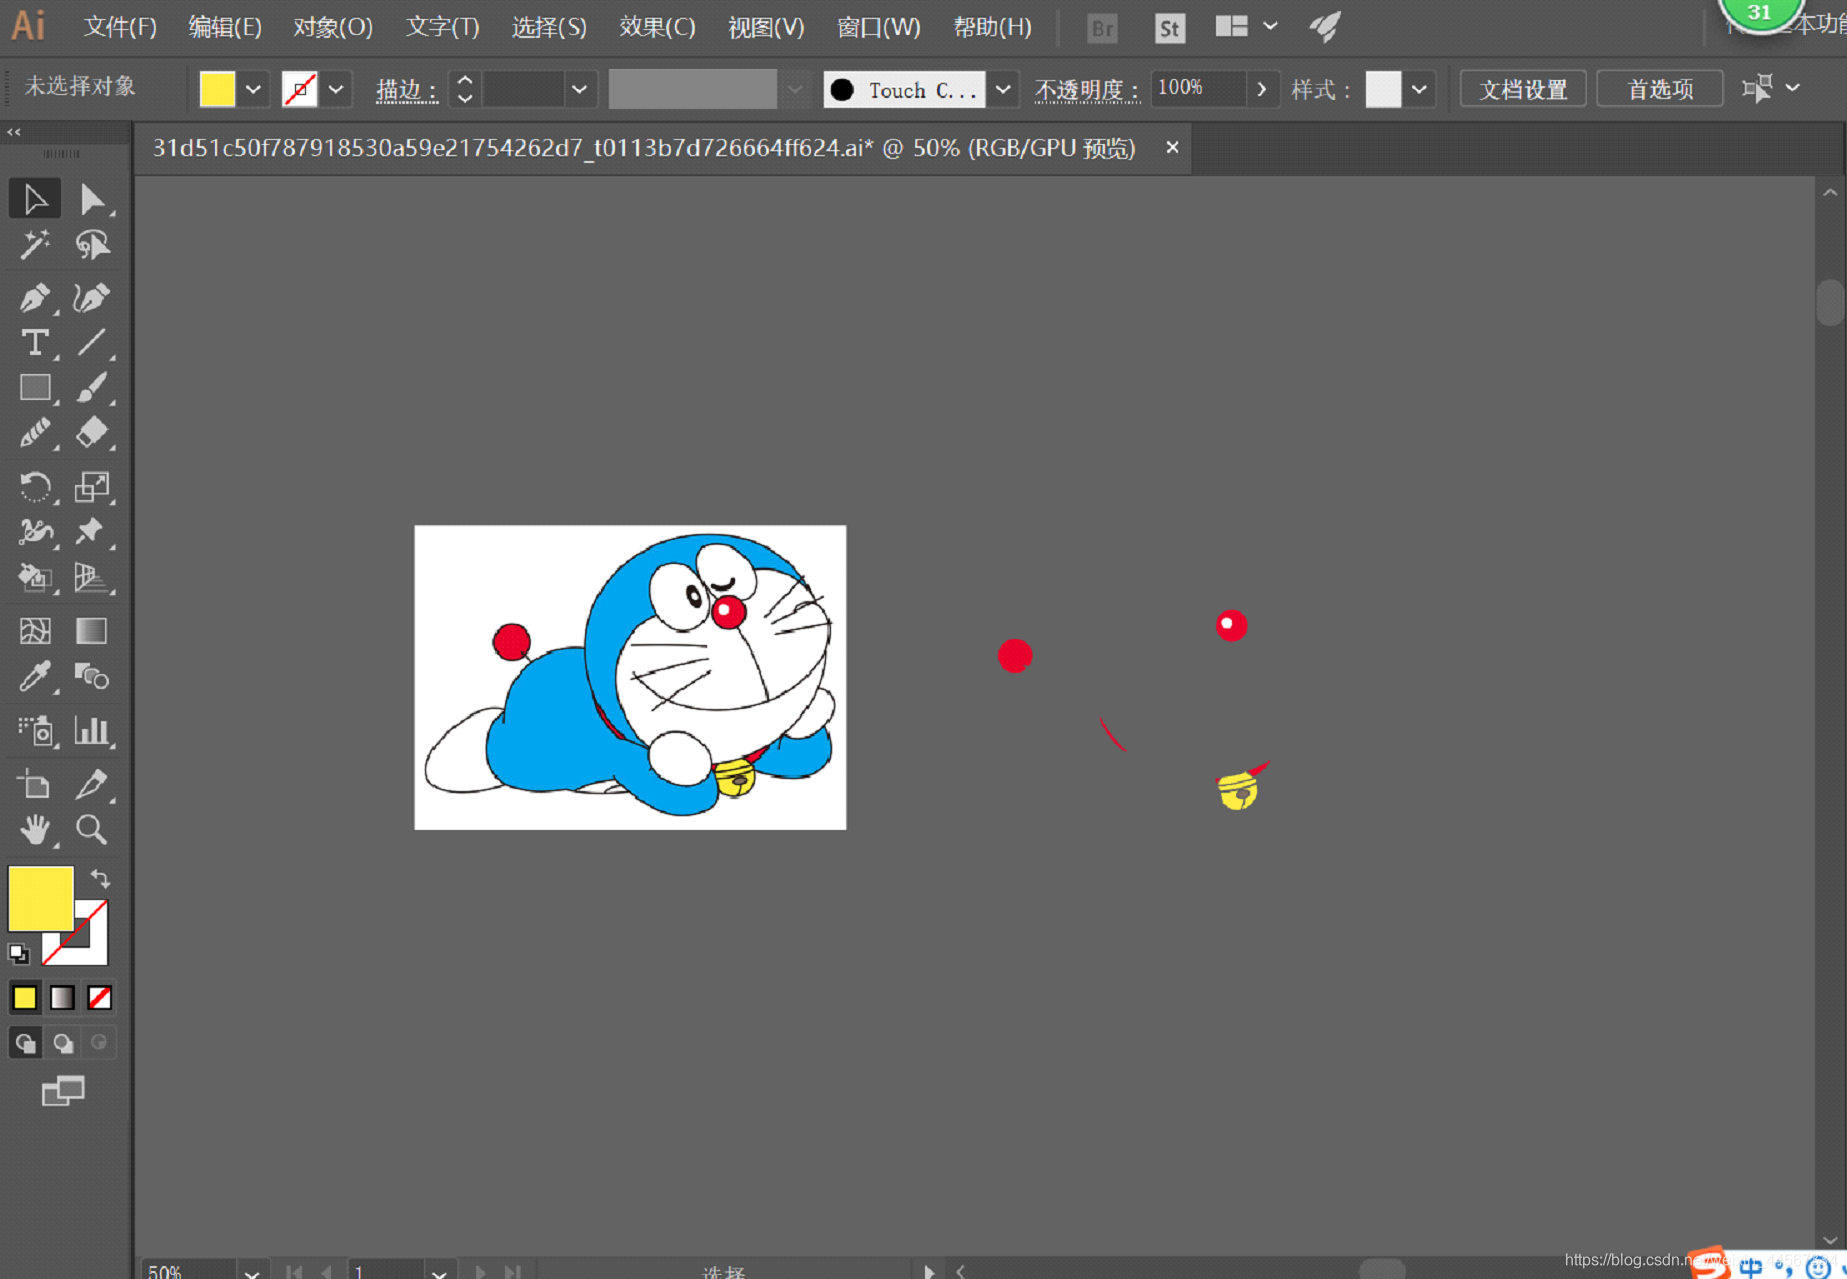Swap fill and stroke colors

(x=100, y=878)
